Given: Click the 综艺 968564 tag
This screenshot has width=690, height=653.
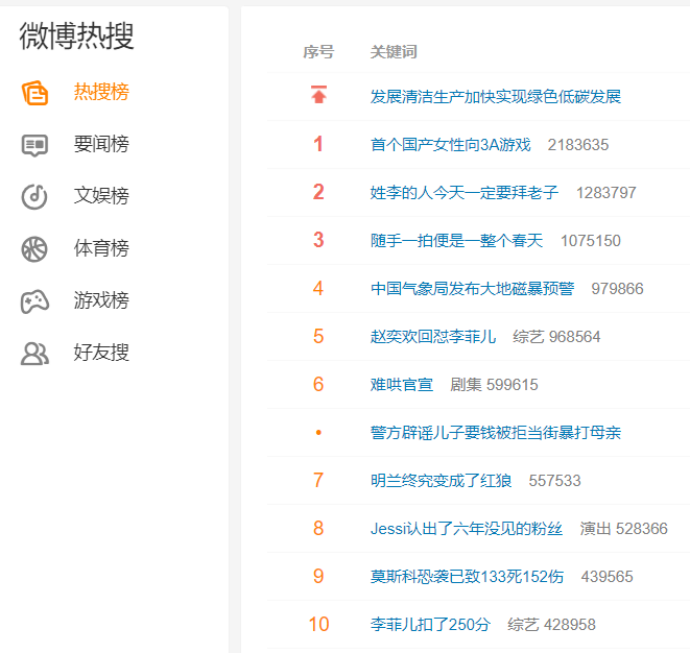Looking at the screenshot, I should tap(557, 337).
